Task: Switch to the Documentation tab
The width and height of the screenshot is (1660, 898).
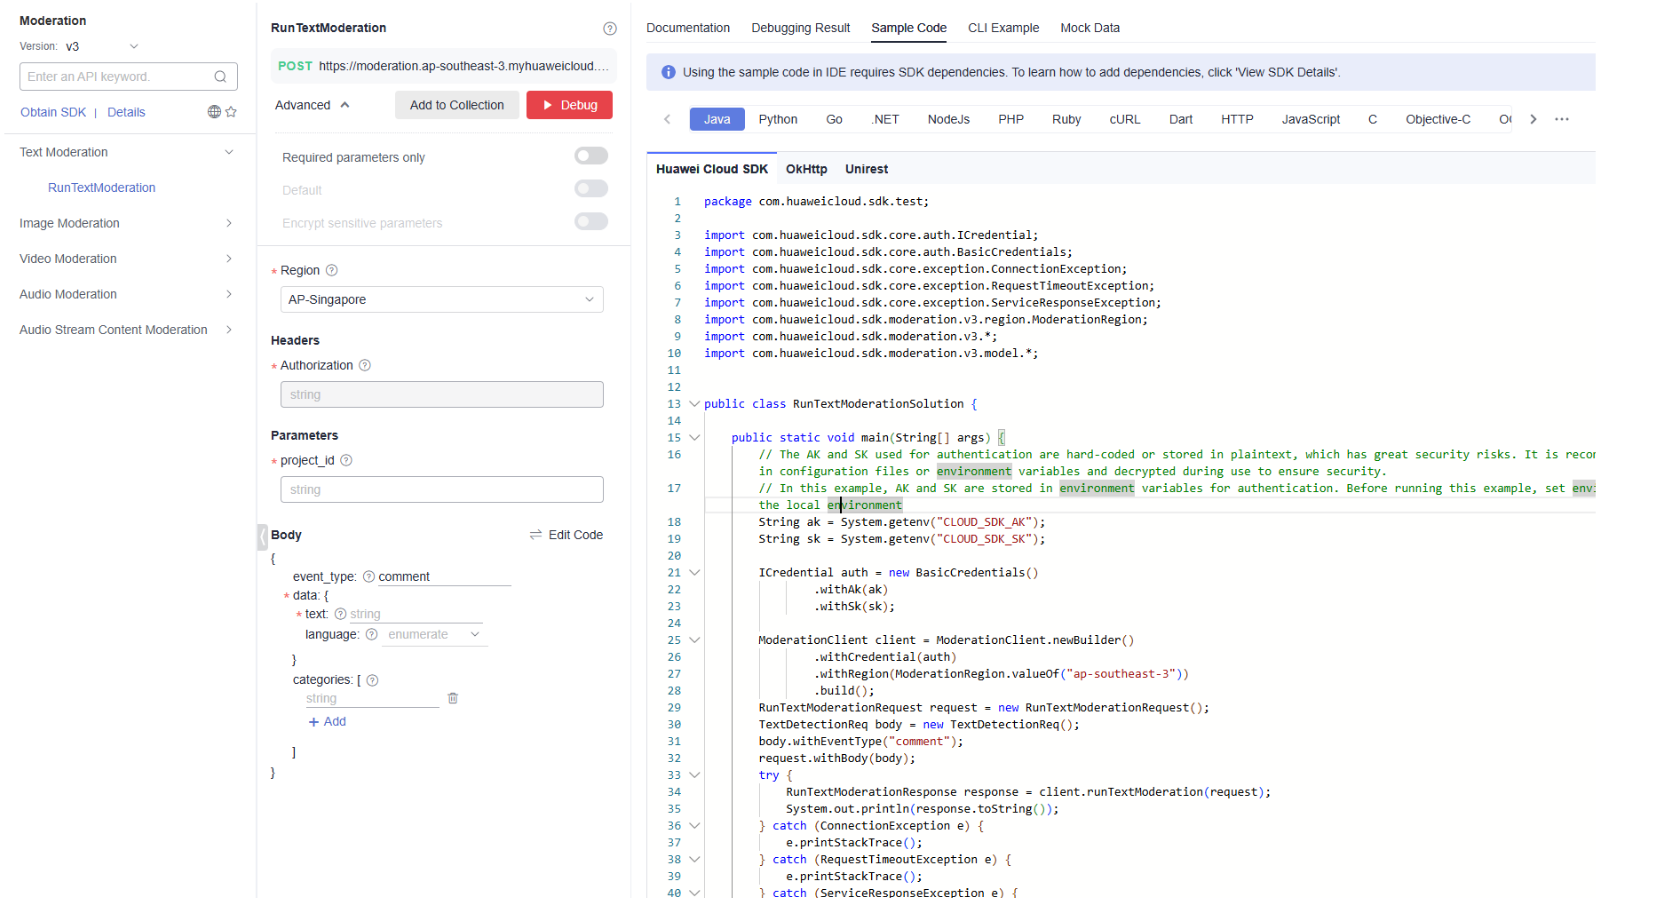Action: [688, 28]
